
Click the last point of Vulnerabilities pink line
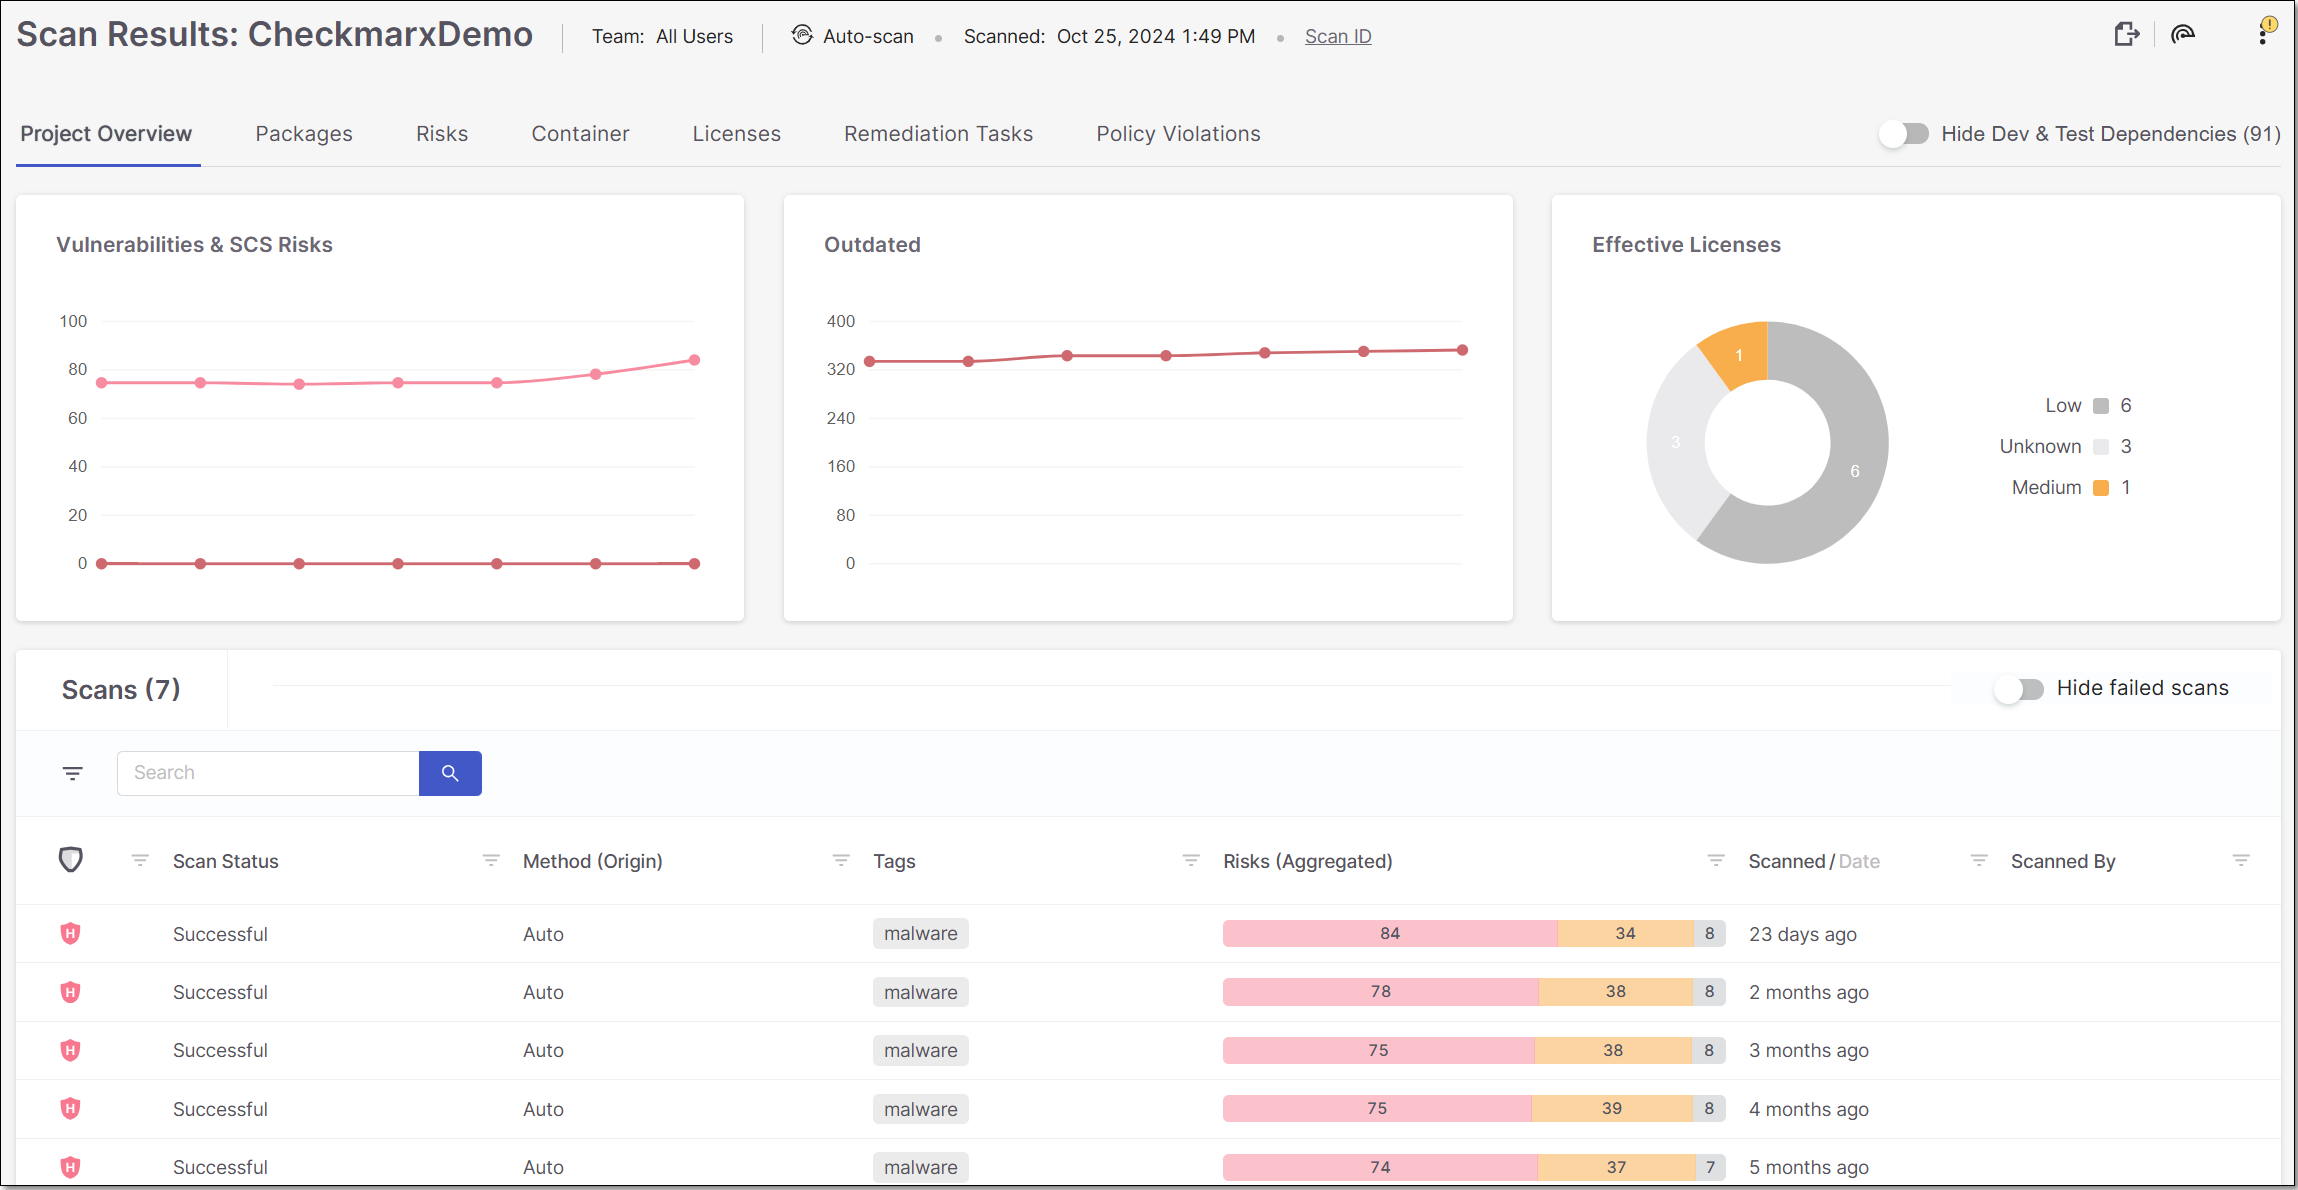(x=695, y=360)
